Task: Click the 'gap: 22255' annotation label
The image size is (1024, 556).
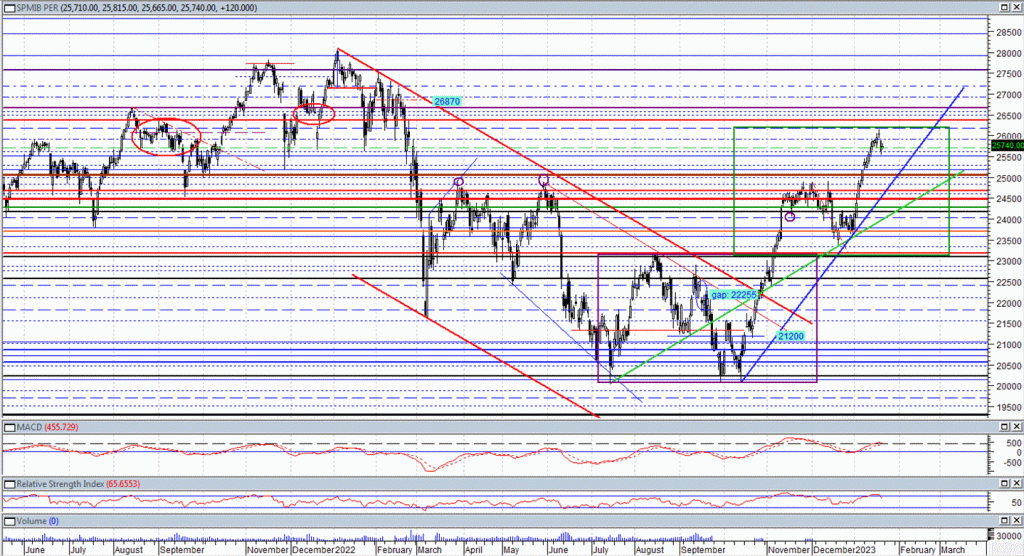Action: [734, 295]
